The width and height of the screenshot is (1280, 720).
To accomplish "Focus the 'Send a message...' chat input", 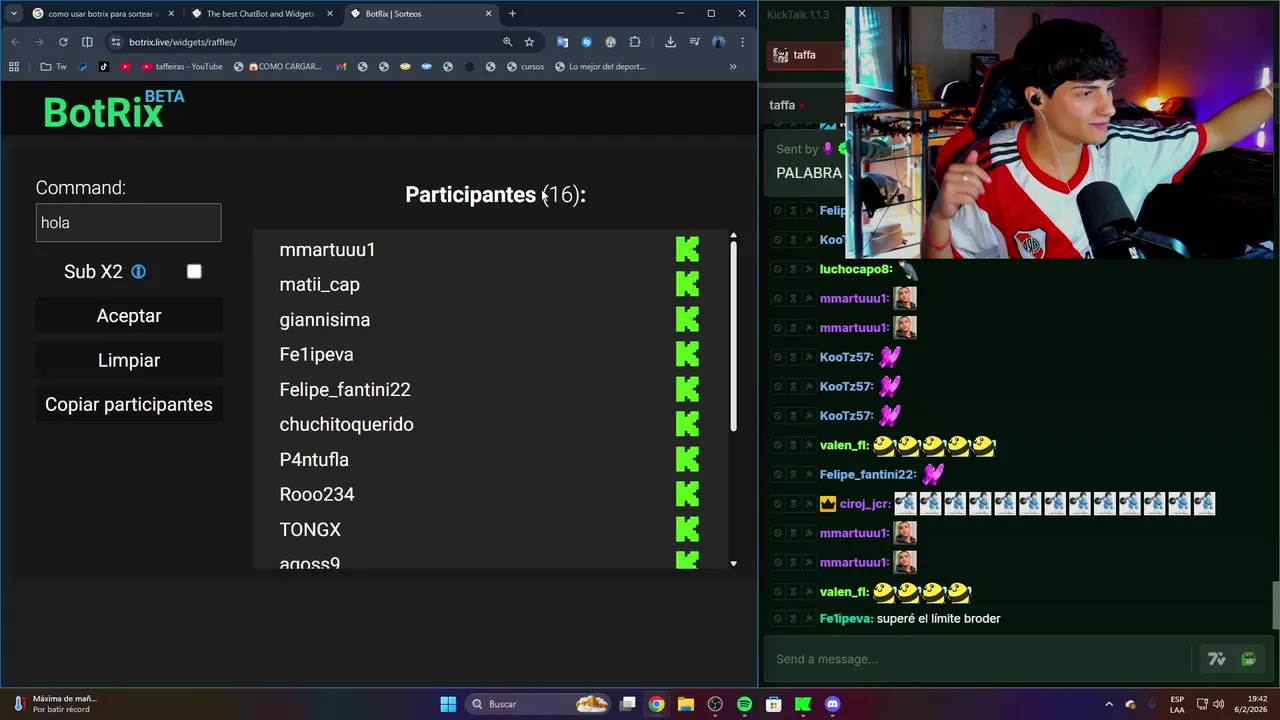I will click(x=980, y=659).
